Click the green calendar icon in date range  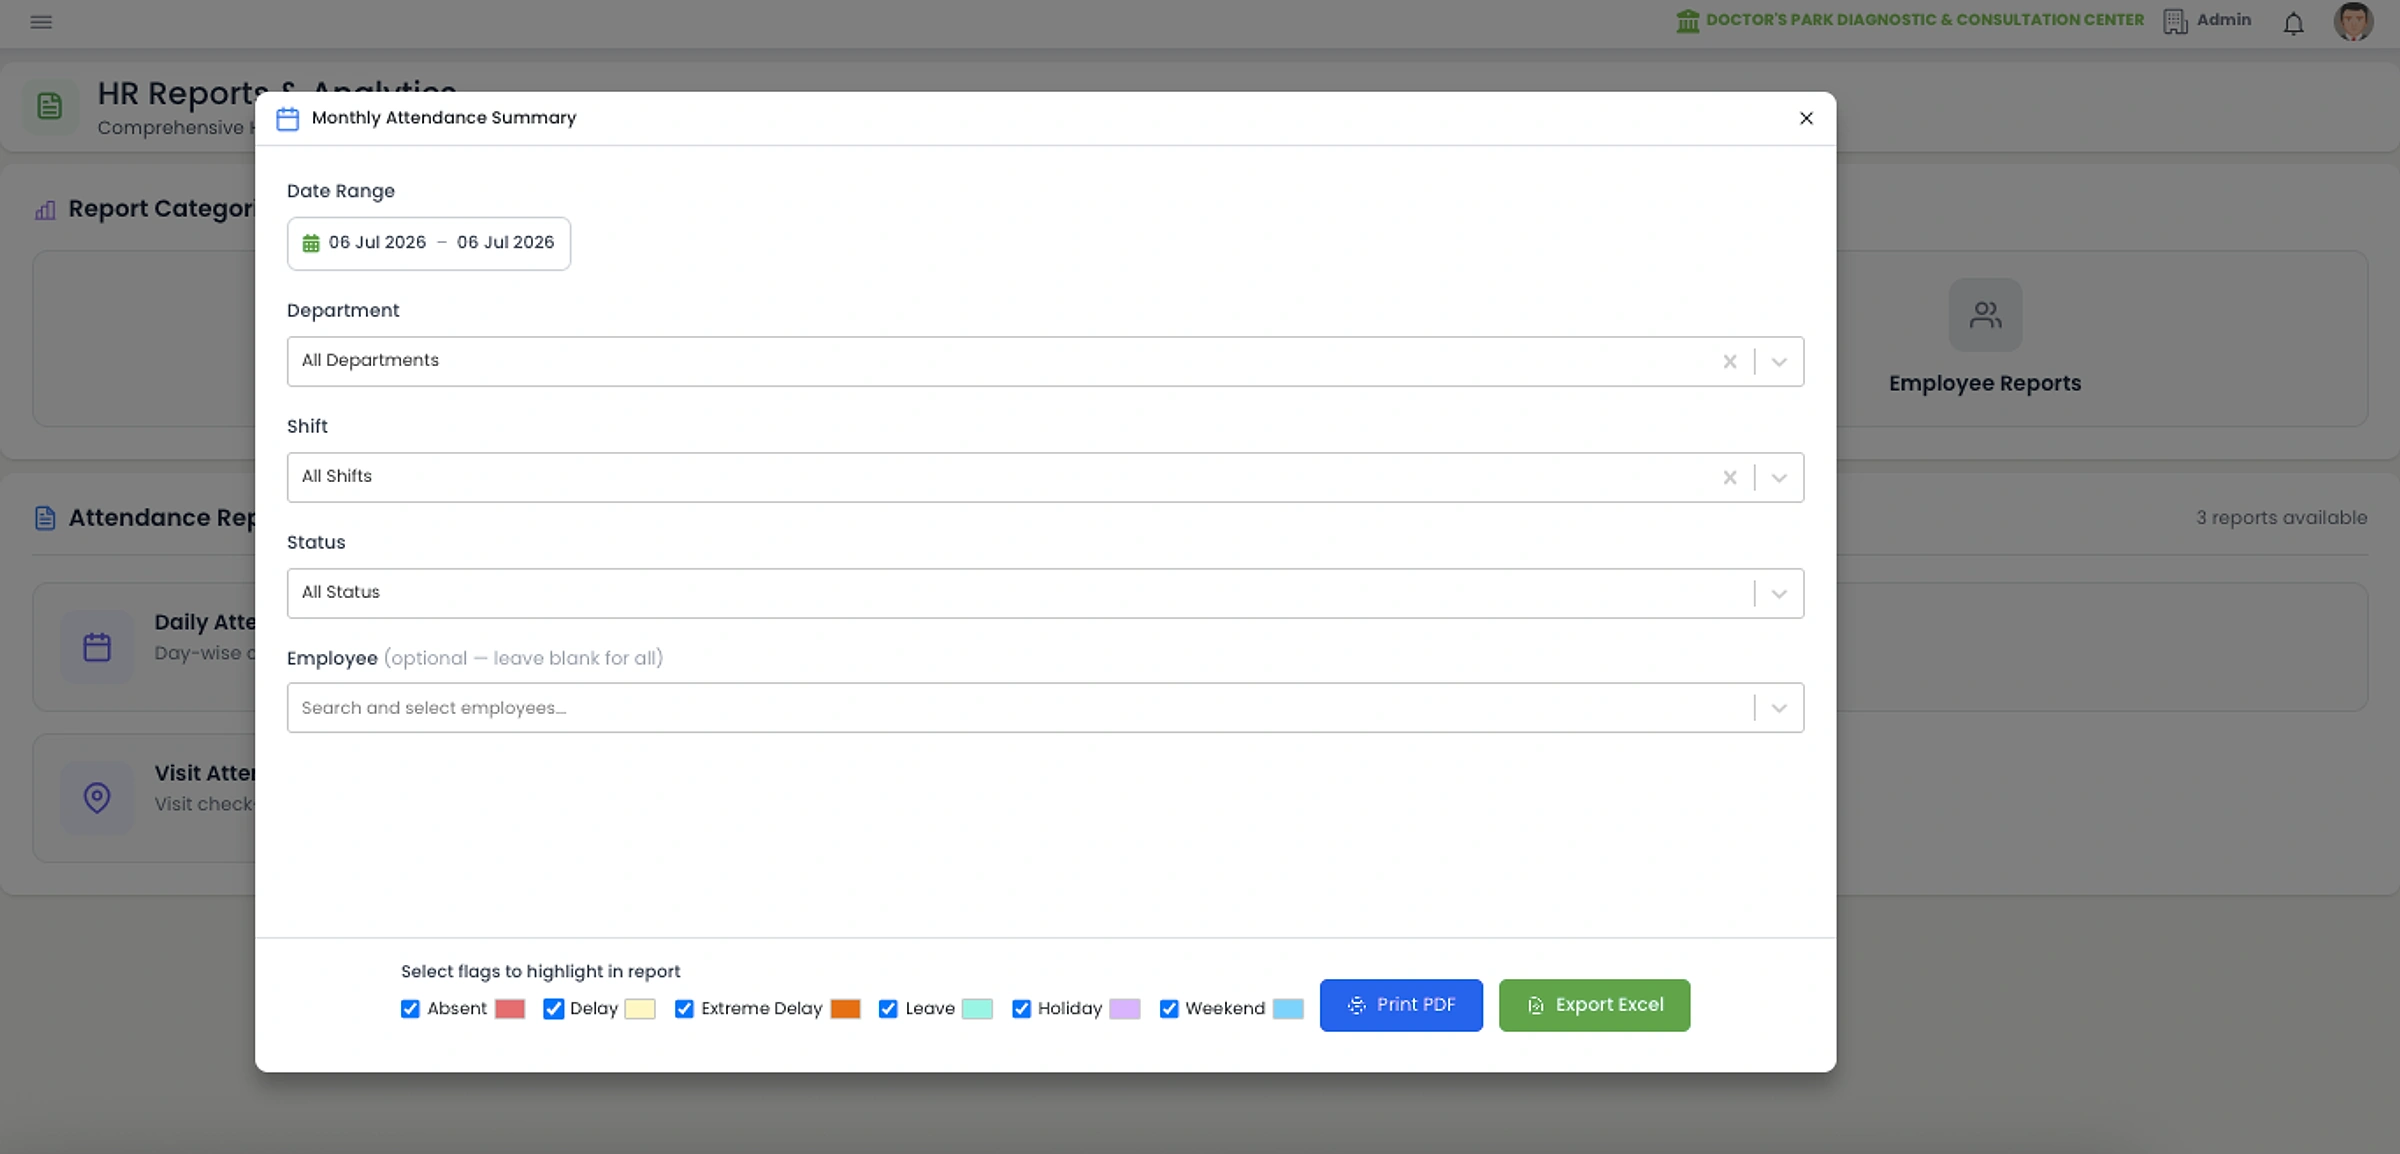click(311, 243)
